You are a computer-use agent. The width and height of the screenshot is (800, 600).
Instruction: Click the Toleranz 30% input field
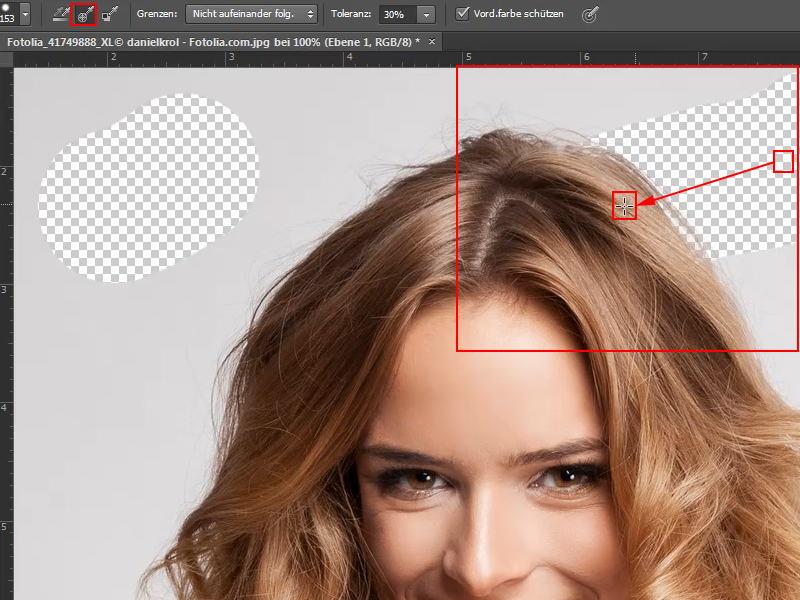[397, 15]
